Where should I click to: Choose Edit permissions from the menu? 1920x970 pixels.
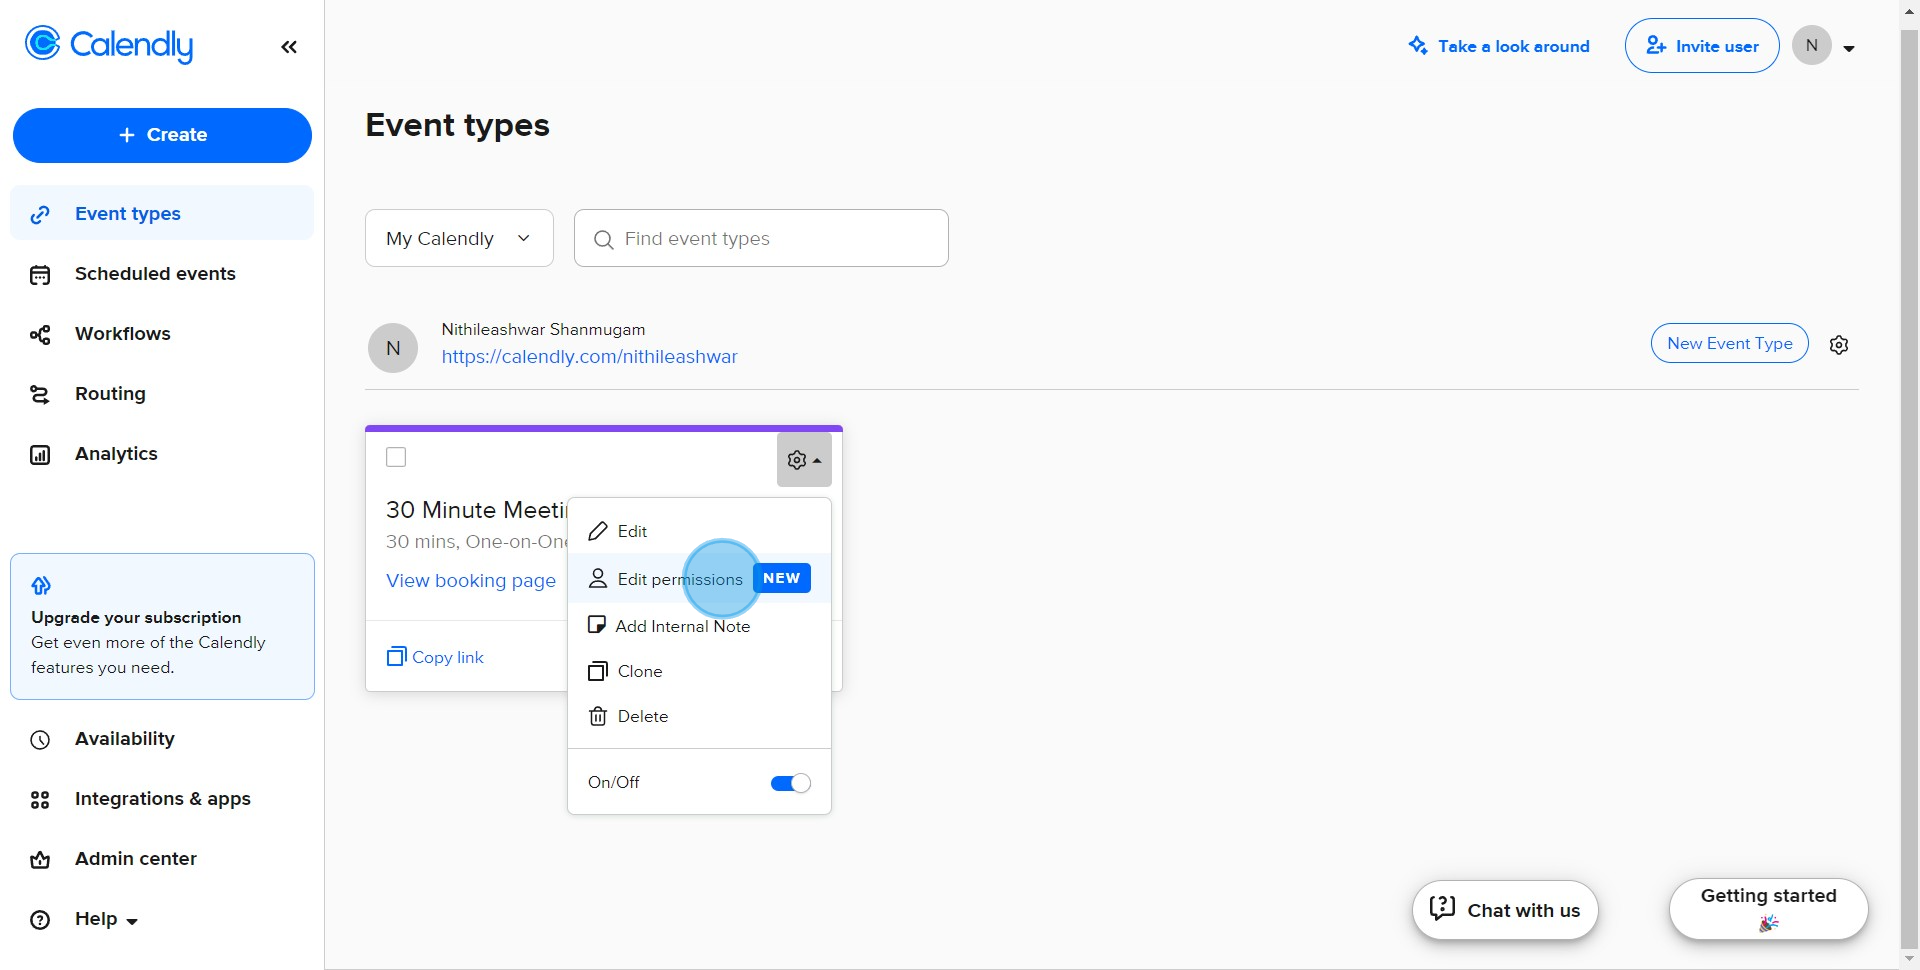[699, 579]
